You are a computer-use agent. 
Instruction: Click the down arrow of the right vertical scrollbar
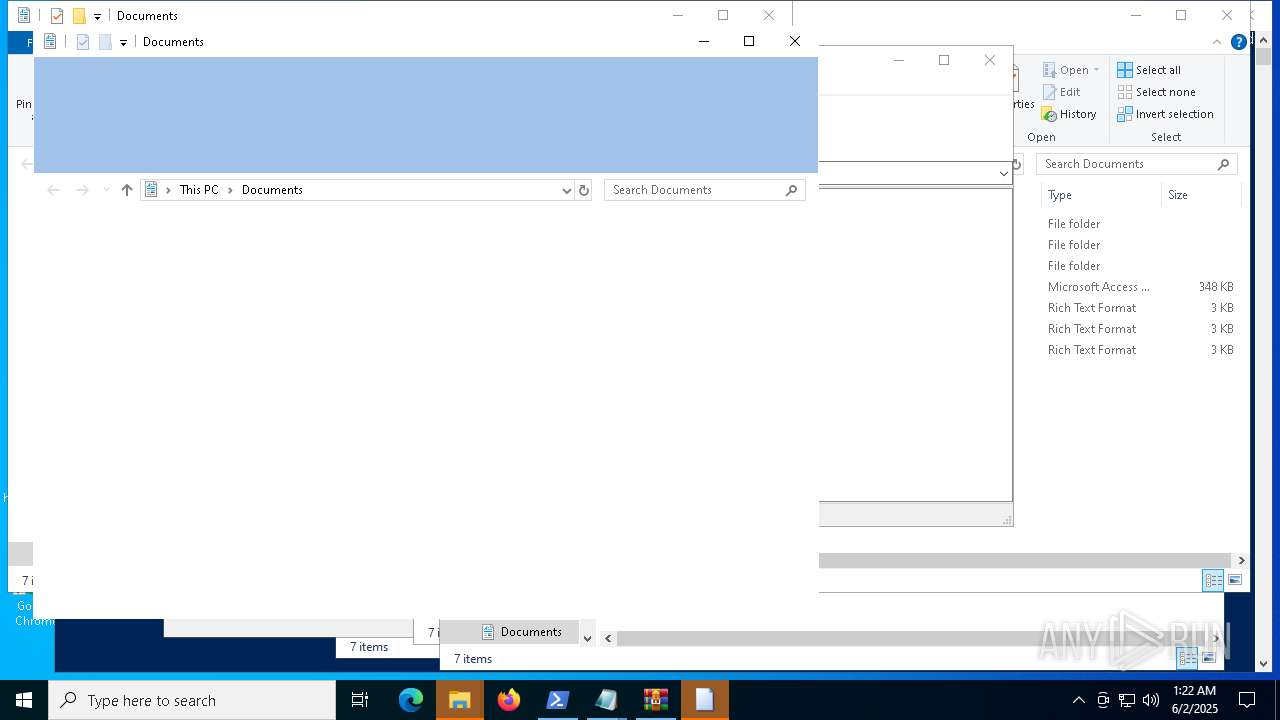[1263, 663]
